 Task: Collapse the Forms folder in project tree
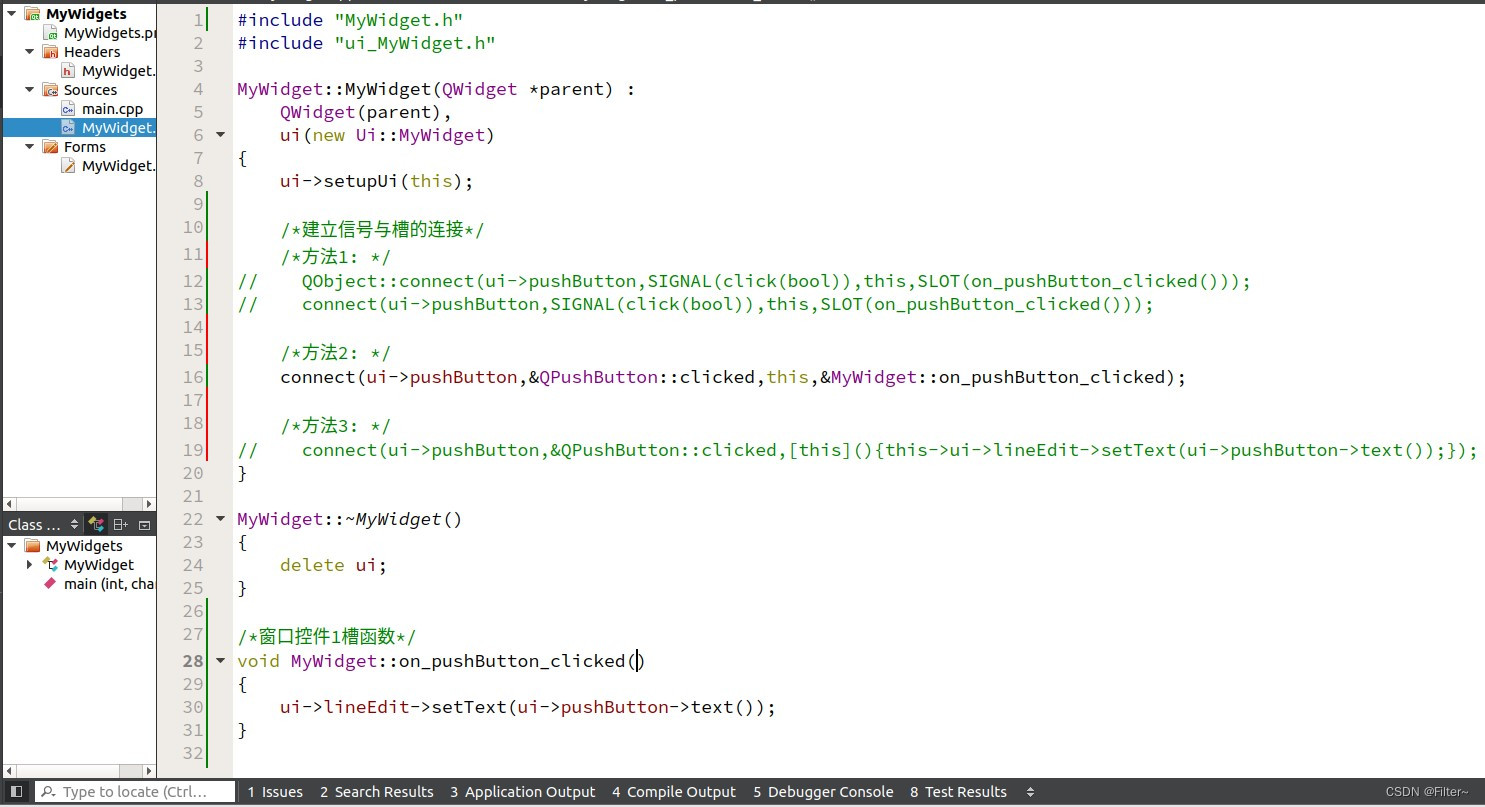coord(30,147)
